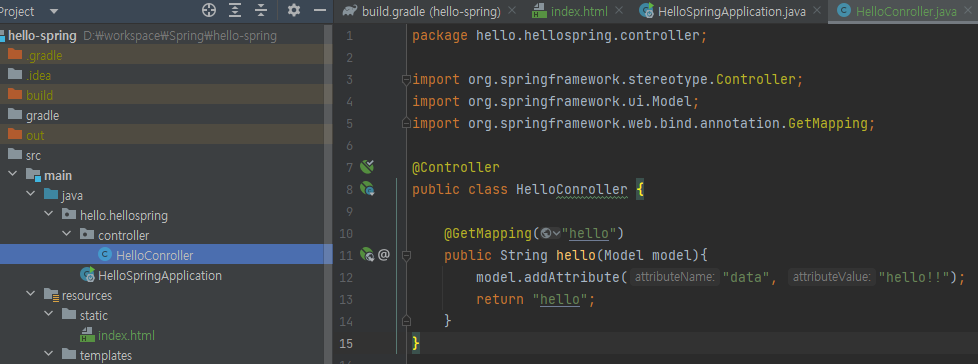Click the Spring bean gutter icon on line 7

click(367, 166)
